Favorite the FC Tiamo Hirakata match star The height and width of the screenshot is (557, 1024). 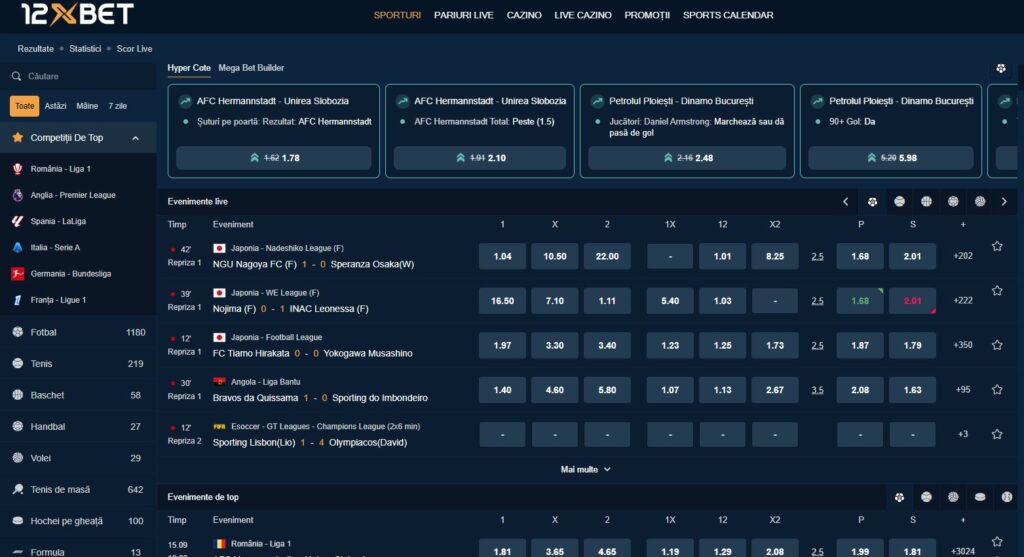pos(997,345)
